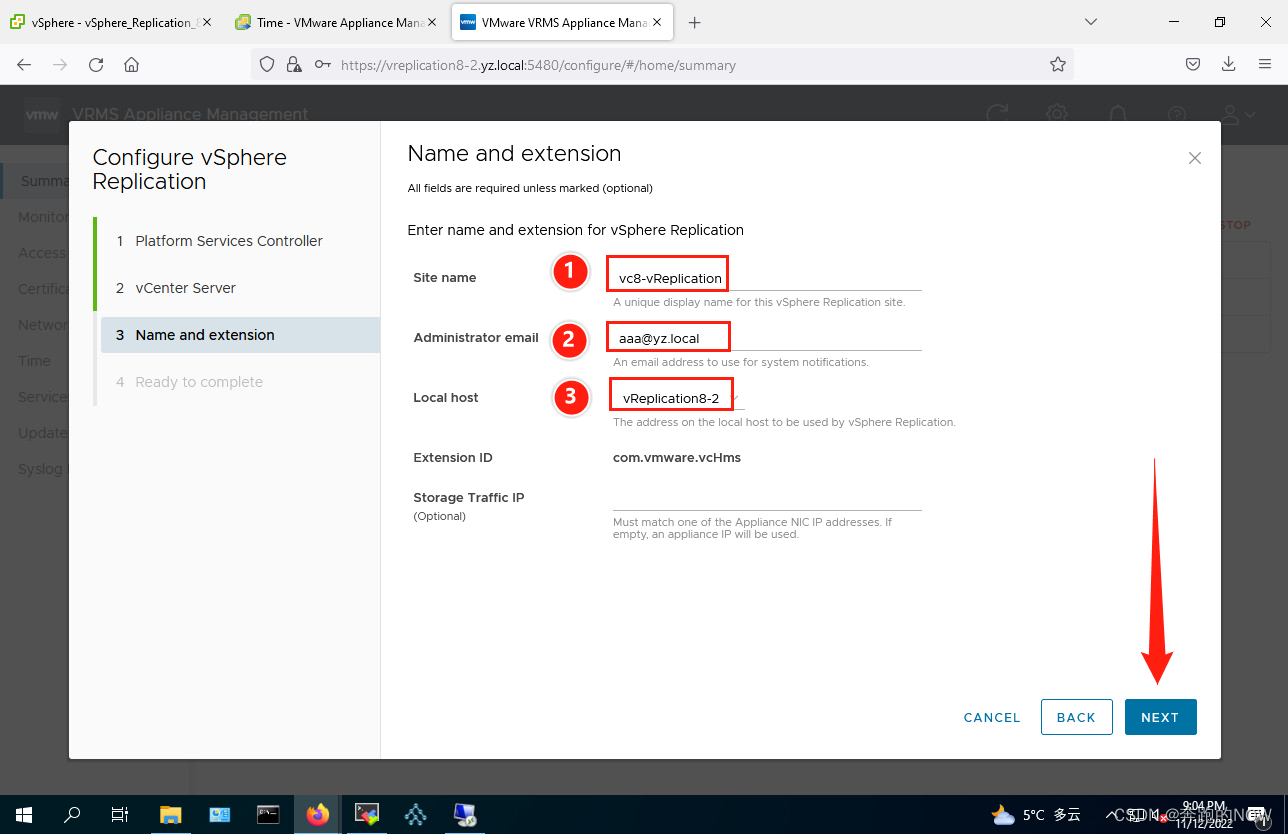Click the Firefox taskbar icon
The width and height of the screenshot is (1288, 834).
317,814
